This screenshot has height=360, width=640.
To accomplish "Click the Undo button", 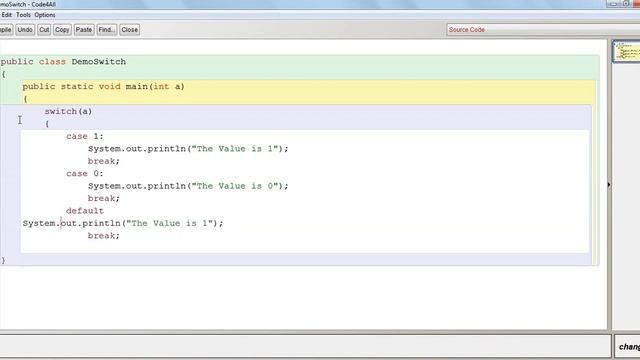I will coord(25,30).
